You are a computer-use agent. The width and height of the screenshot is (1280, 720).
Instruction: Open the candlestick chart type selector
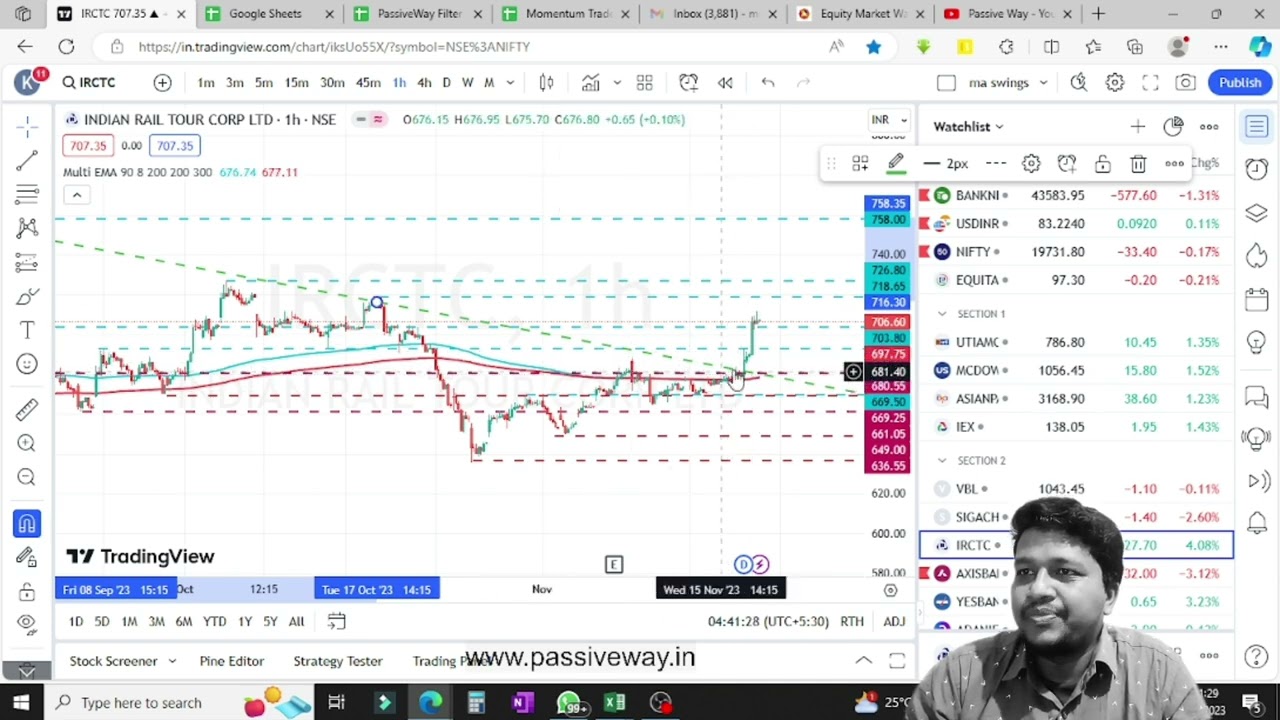pyautogui.click(x=546, y=83)
